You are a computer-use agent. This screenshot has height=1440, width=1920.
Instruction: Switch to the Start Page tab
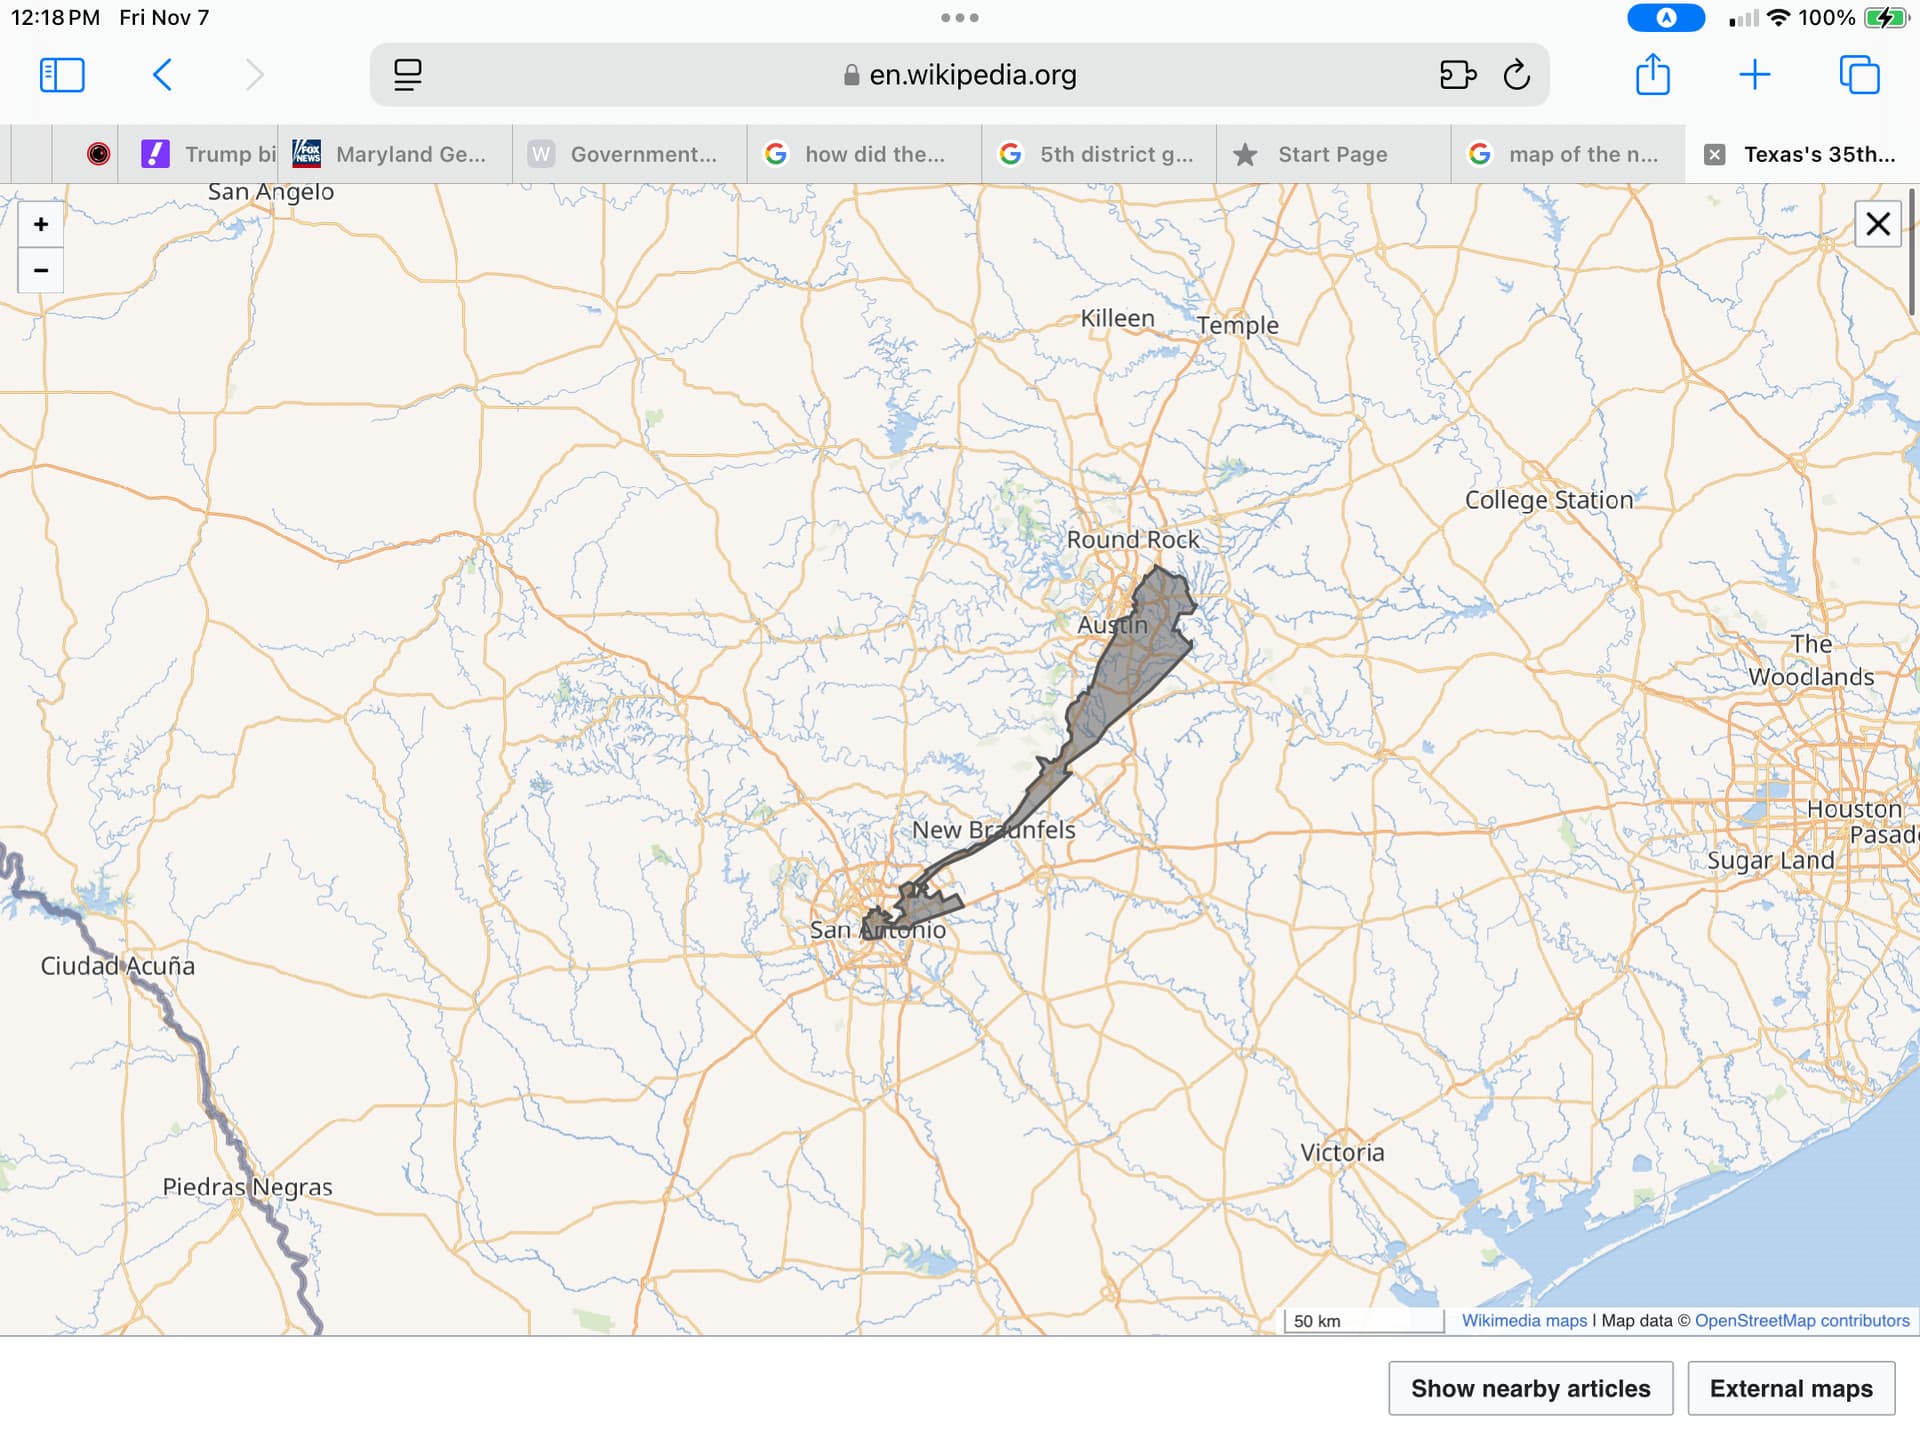point(1331,154)
